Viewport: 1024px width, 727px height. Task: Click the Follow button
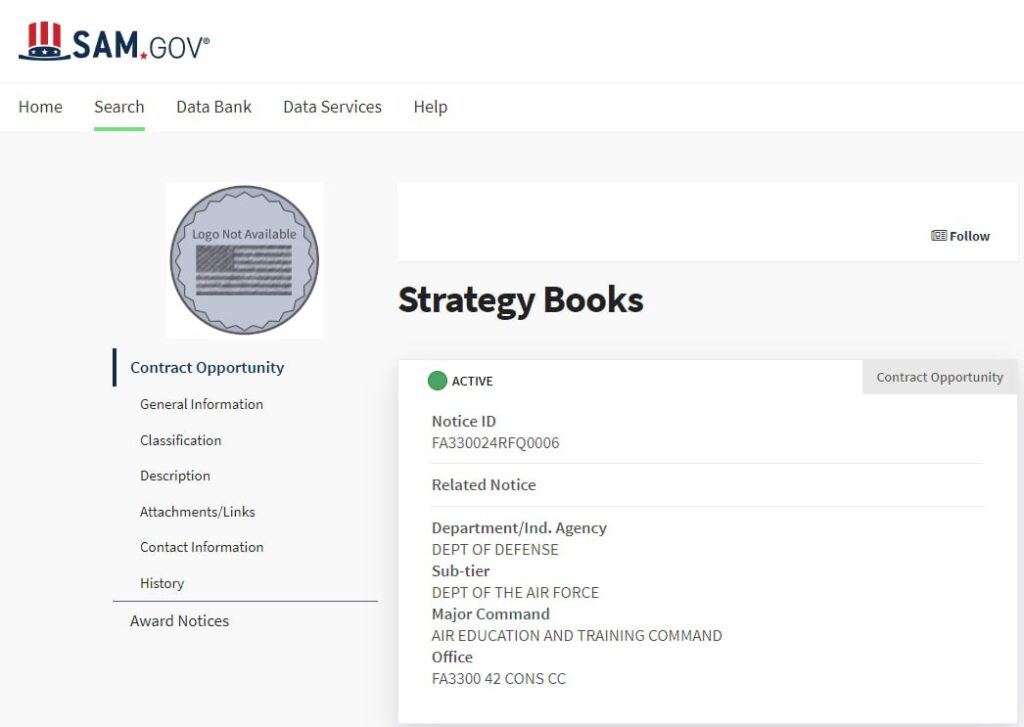960,236
